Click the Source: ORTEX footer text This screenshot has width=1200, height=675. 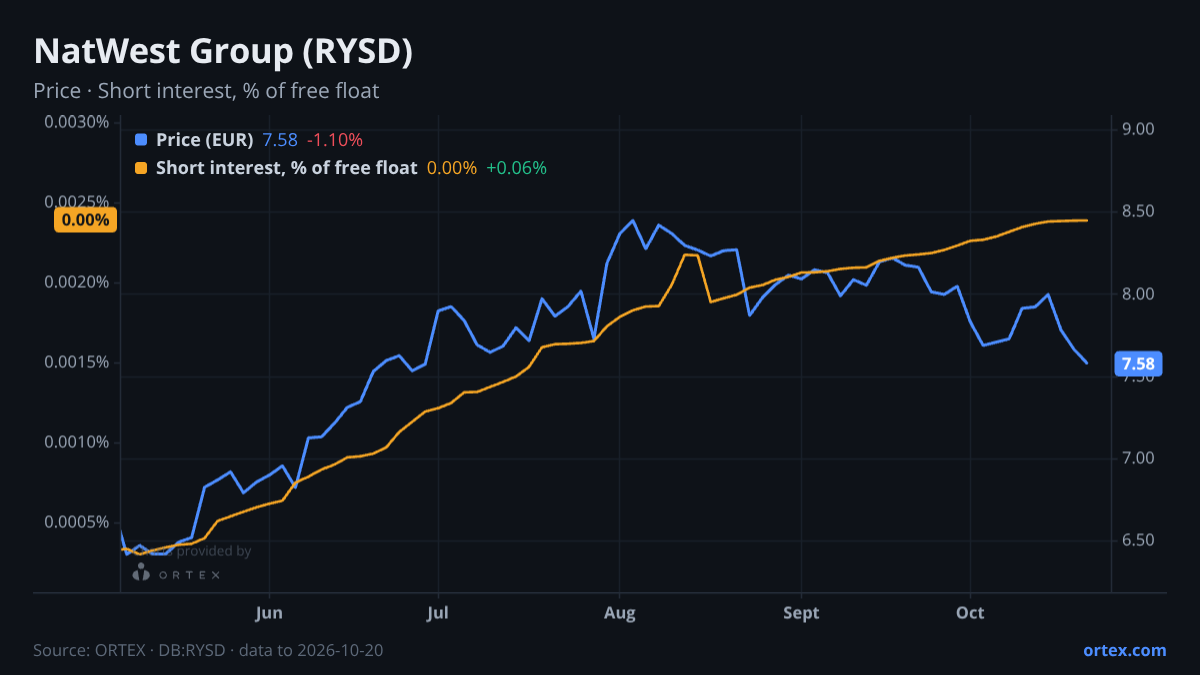point(208,650)
